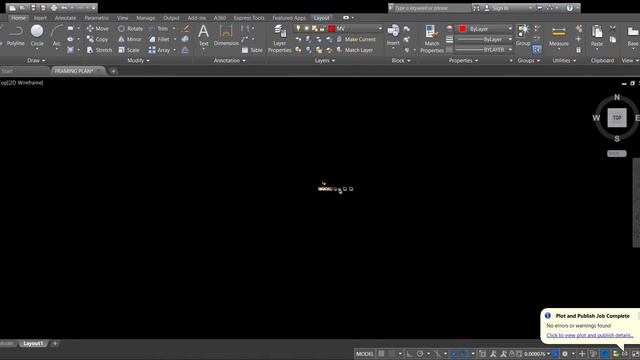Click the Undo arrow in quick access toolbar
The height and width of the screenshot is (360, 640).
[x=64, y=8]
